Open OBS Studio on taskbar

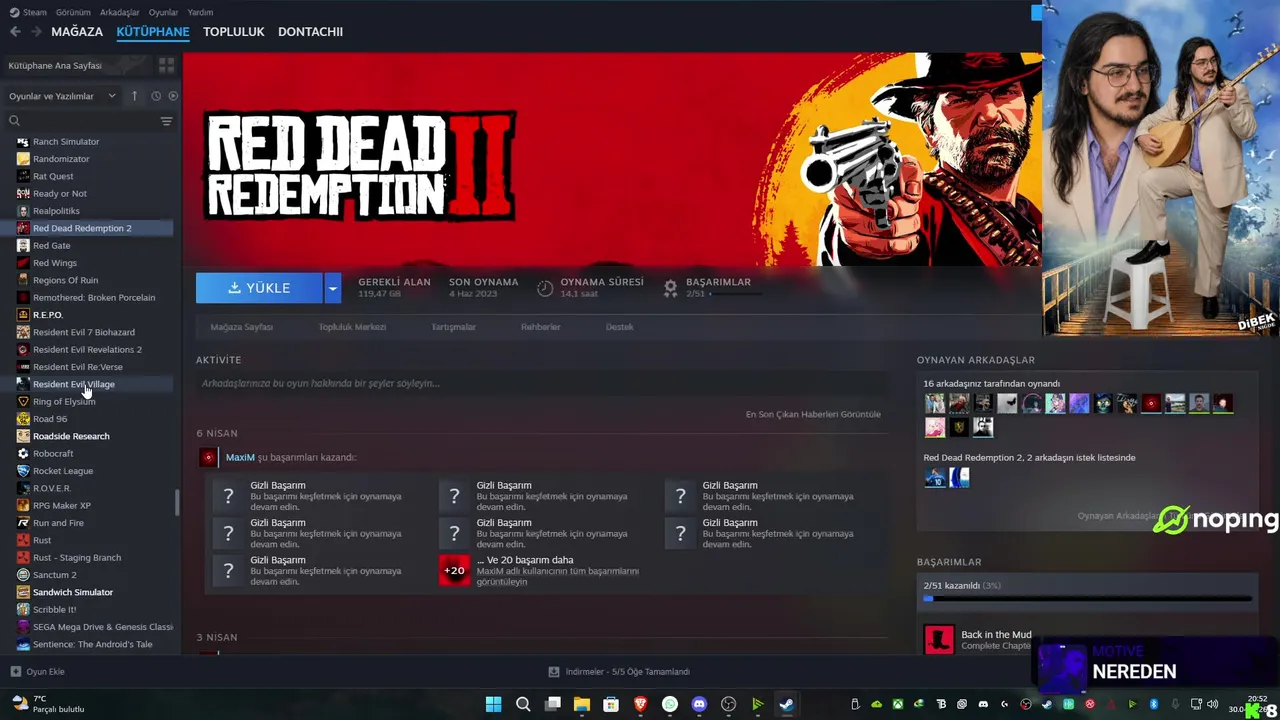coord(728,704)
